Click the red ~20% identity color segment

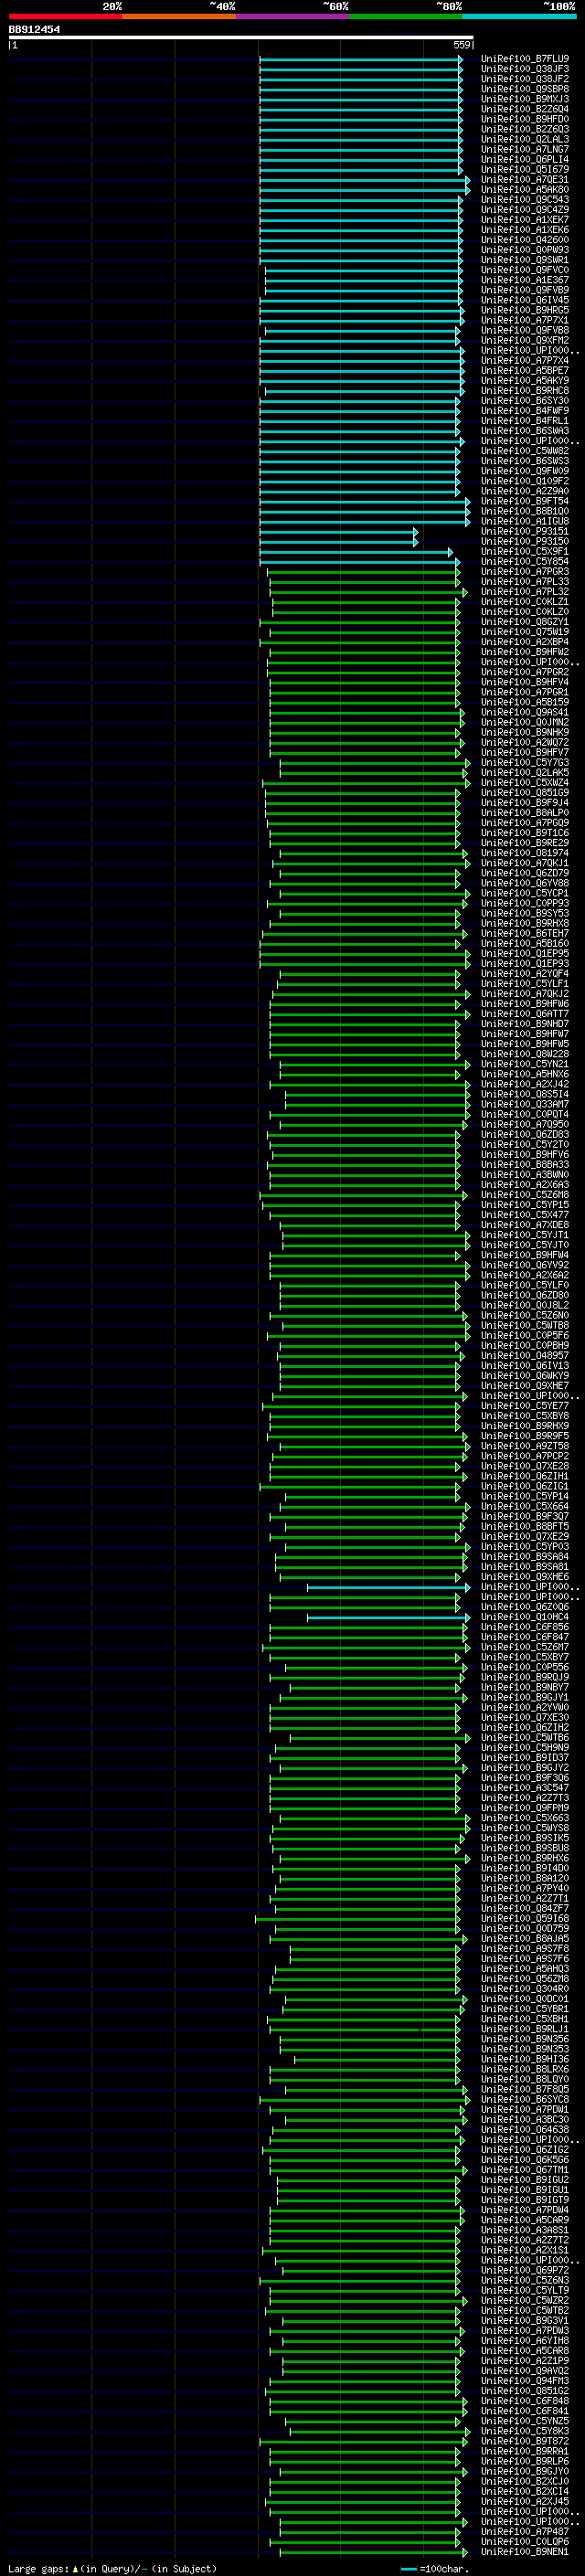click(65, 16)
